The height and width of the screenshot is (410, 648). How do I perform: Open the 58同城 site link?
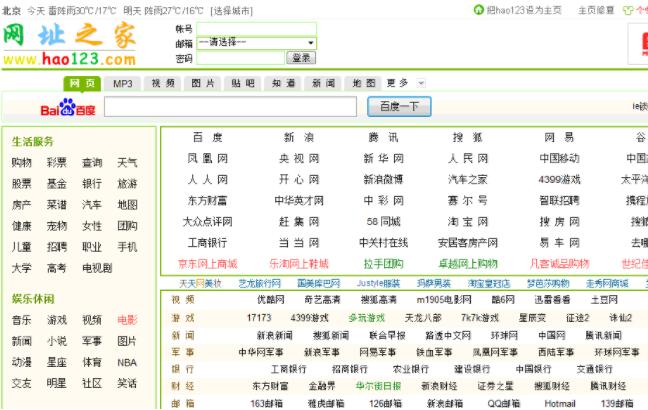[383, 222]
